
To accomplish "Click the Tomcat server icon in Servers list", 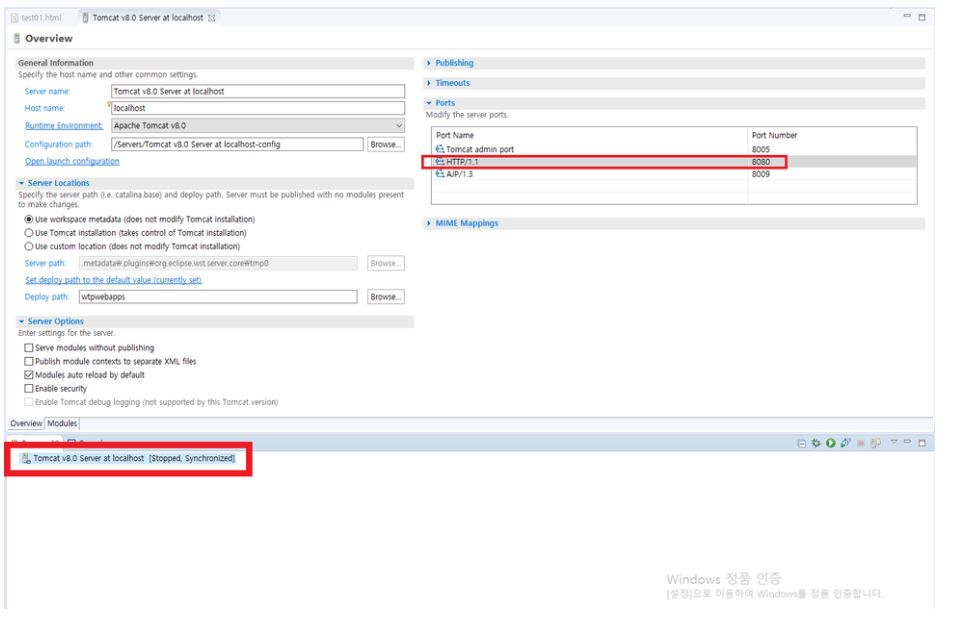I will tap(26, 459).
